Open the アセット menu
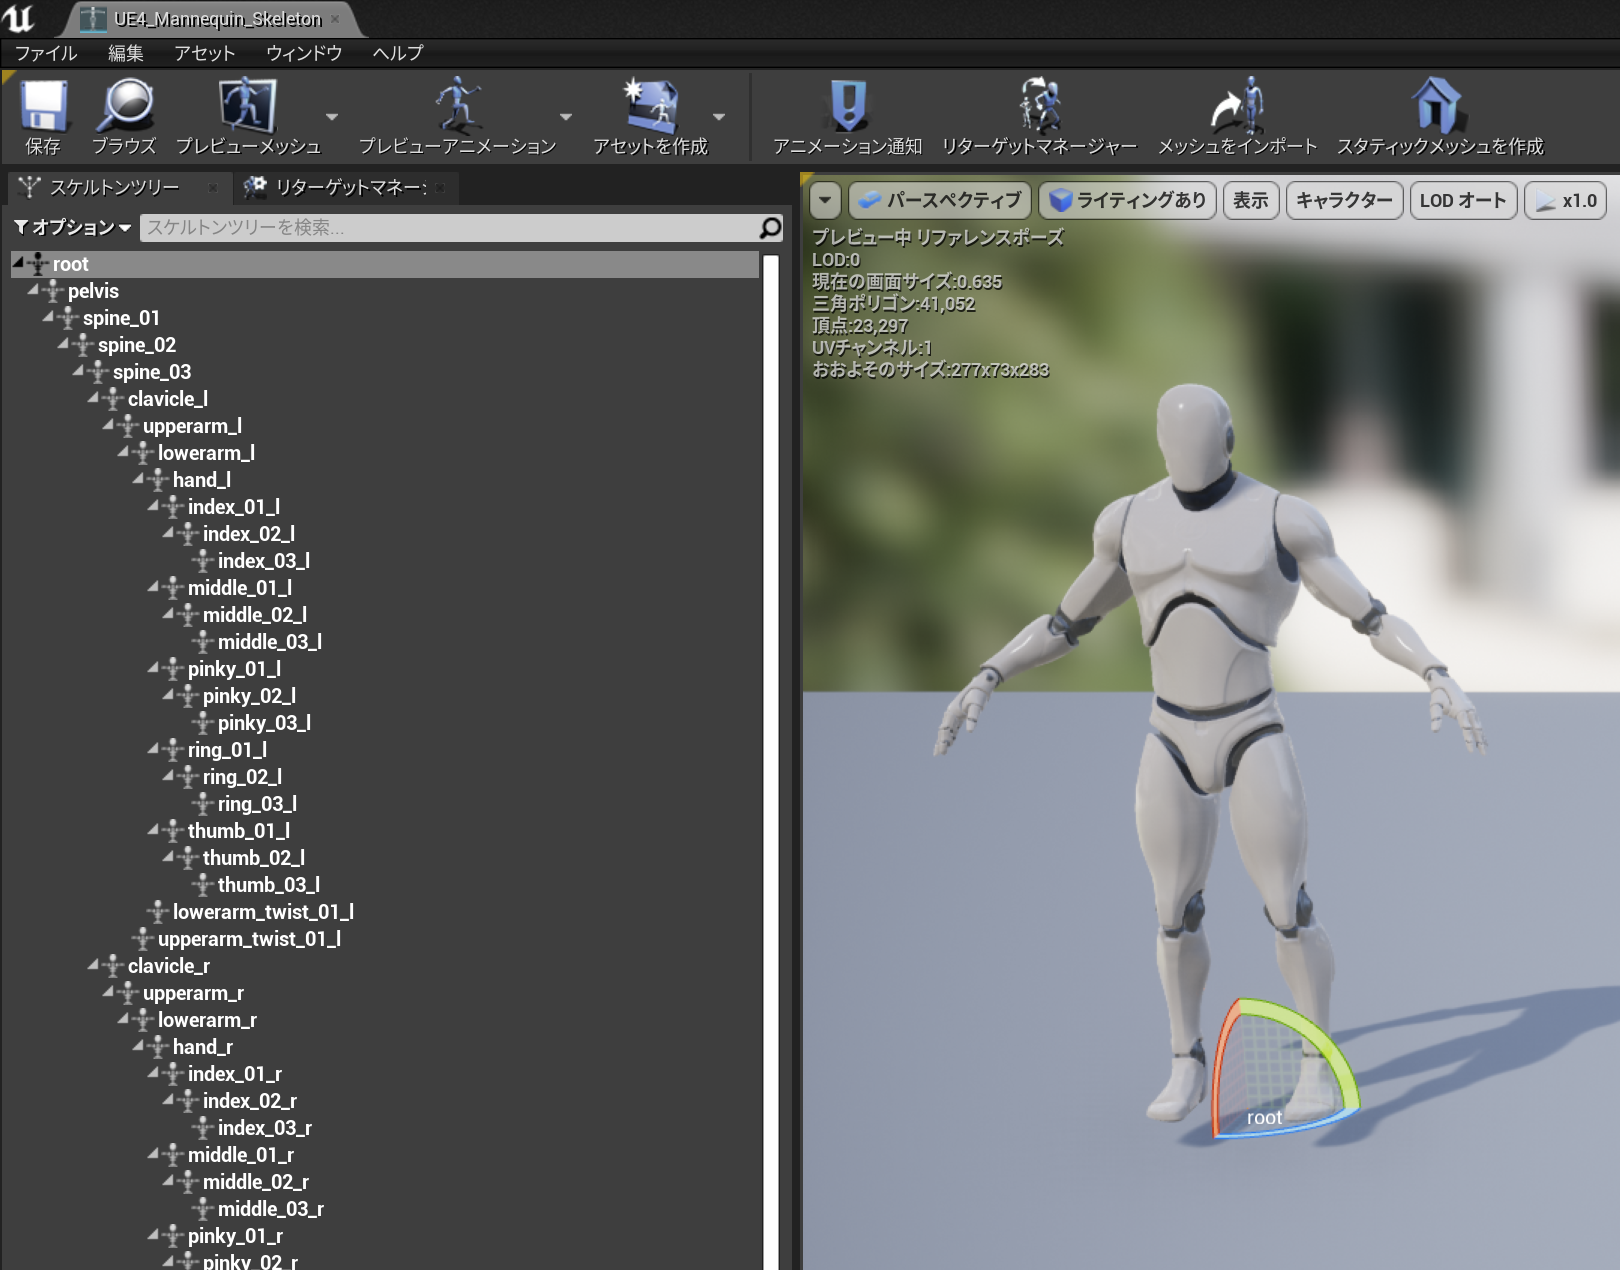This screenshot has height=1270, width=1620. 204,53
